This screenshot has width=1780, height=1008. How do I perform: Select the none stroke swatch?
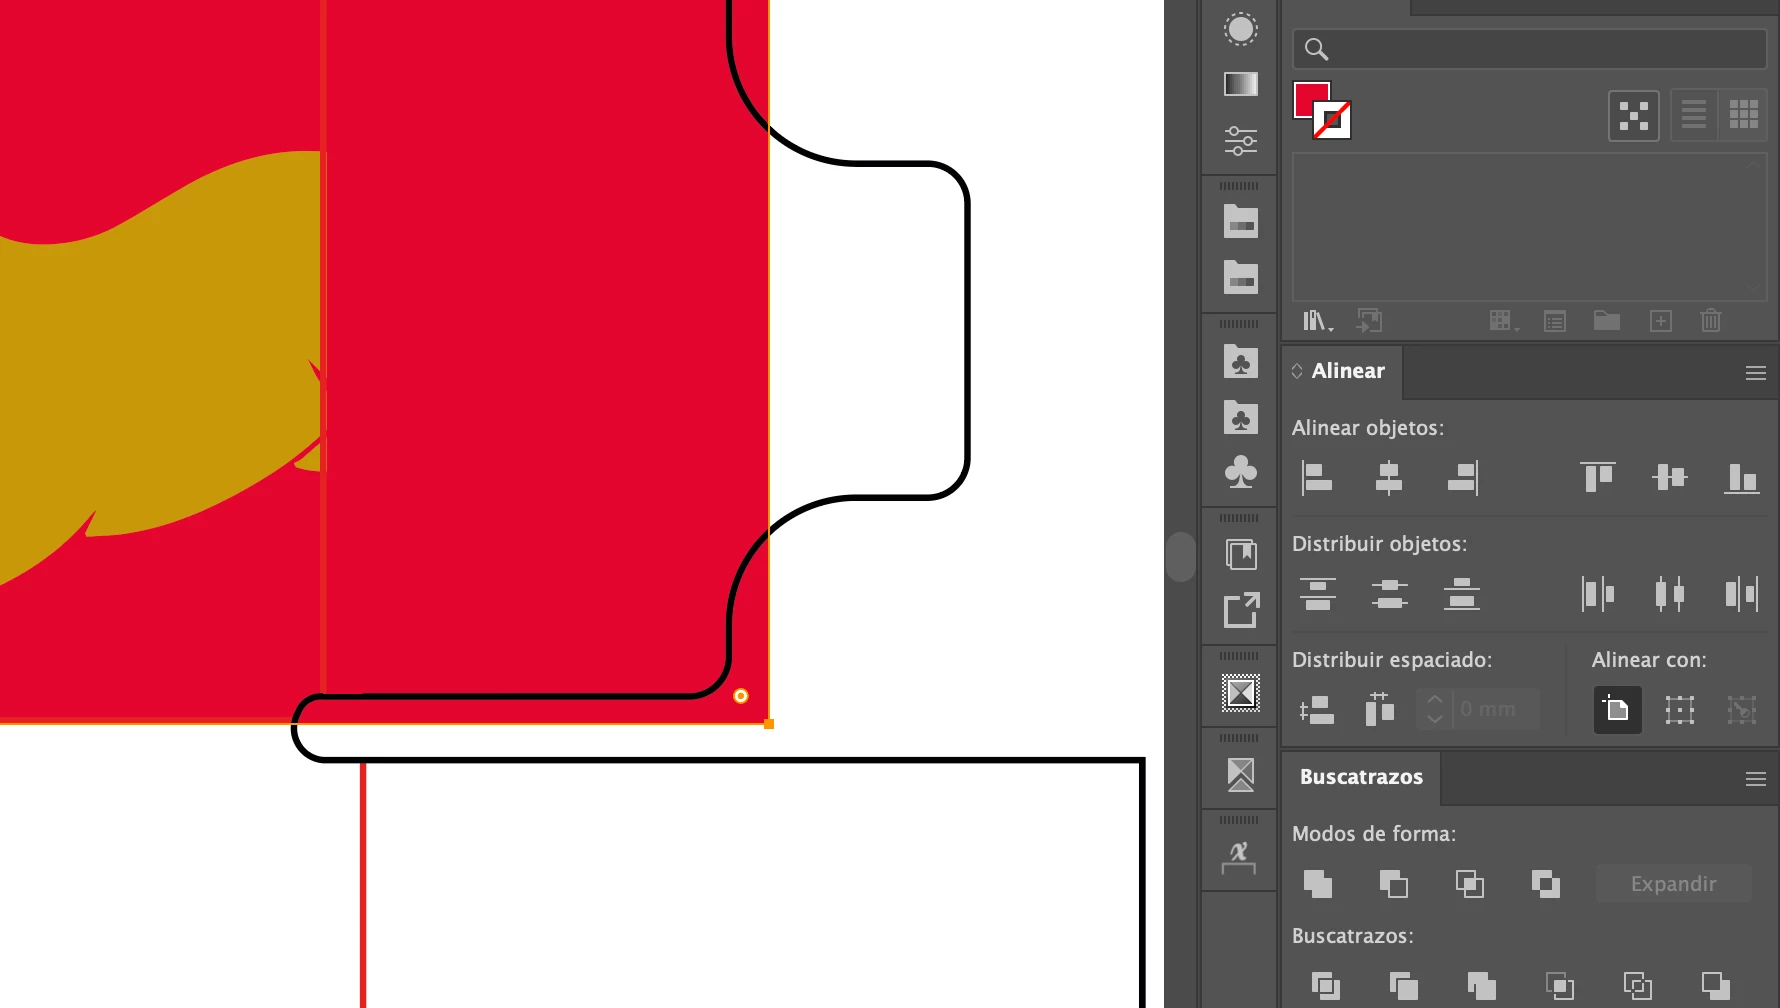(x=1334, y=121)
